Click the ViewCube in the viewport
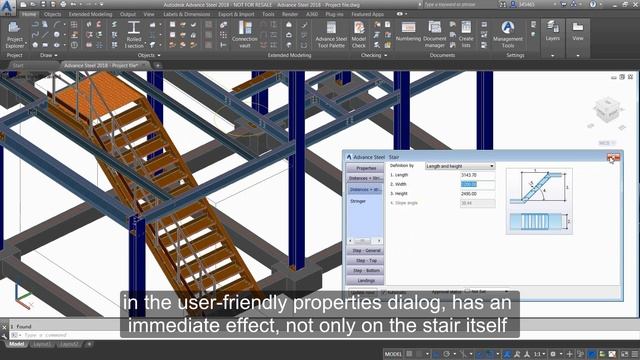 pyautogui.click(x=608, y=109)
